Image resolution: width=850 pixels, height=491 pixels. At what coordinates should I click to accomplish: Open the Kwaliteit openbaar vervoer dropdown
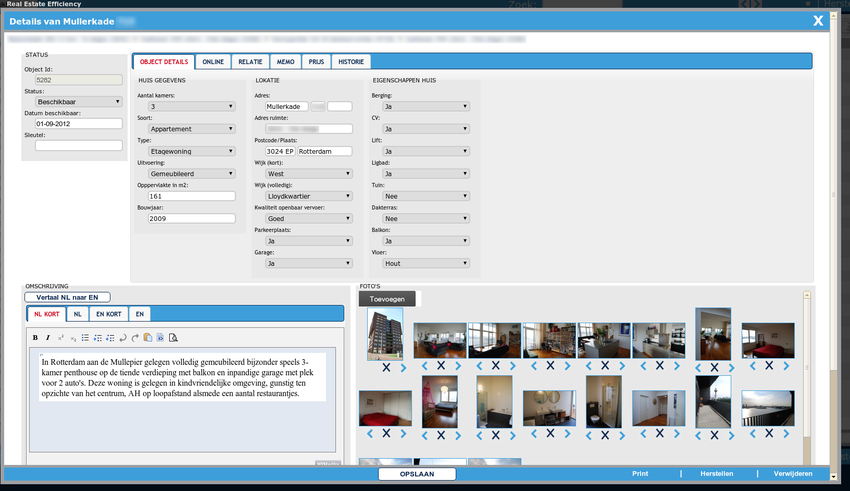click(308, 218)
